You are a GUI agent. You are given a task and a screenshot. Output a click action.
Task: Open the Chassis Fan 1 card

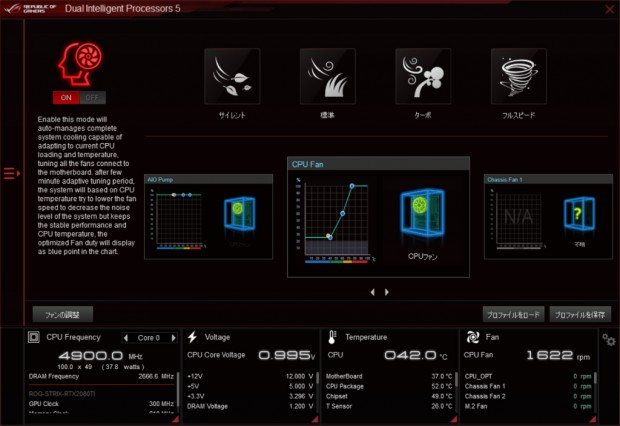[548, 217]
